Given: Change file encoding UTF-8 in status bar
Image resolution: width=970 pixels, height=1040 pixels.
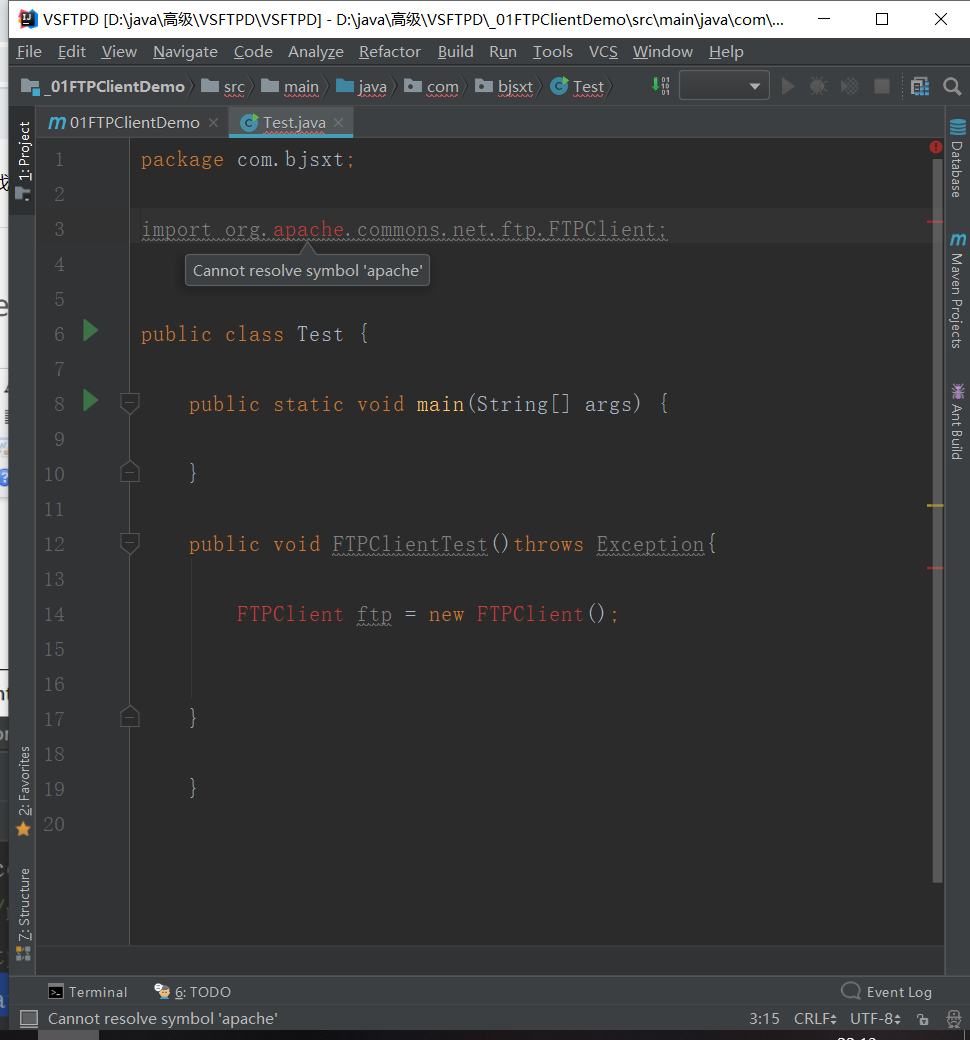Looking at the screenshot, I should click(875, 1018).
